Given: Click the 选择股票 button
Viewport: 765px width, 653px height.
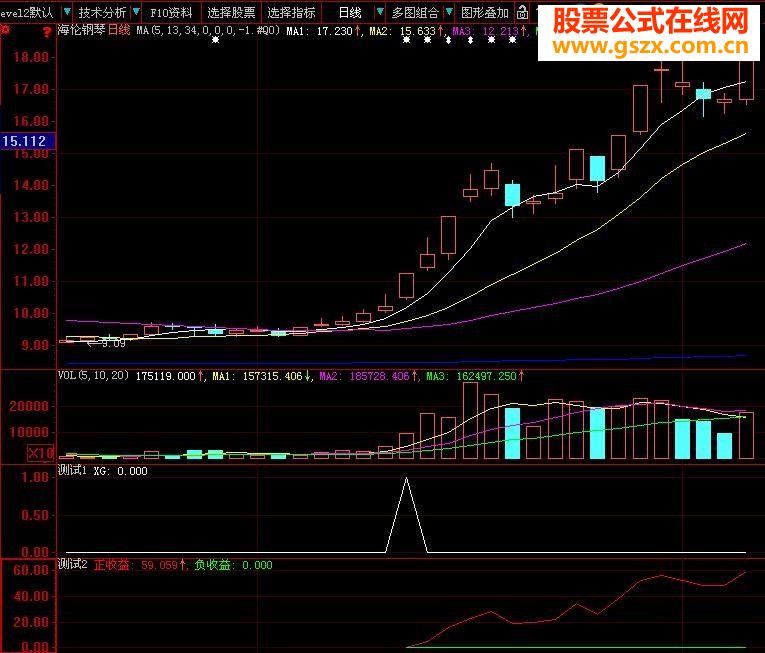Looking at the screenshot, I should (231, 12).
